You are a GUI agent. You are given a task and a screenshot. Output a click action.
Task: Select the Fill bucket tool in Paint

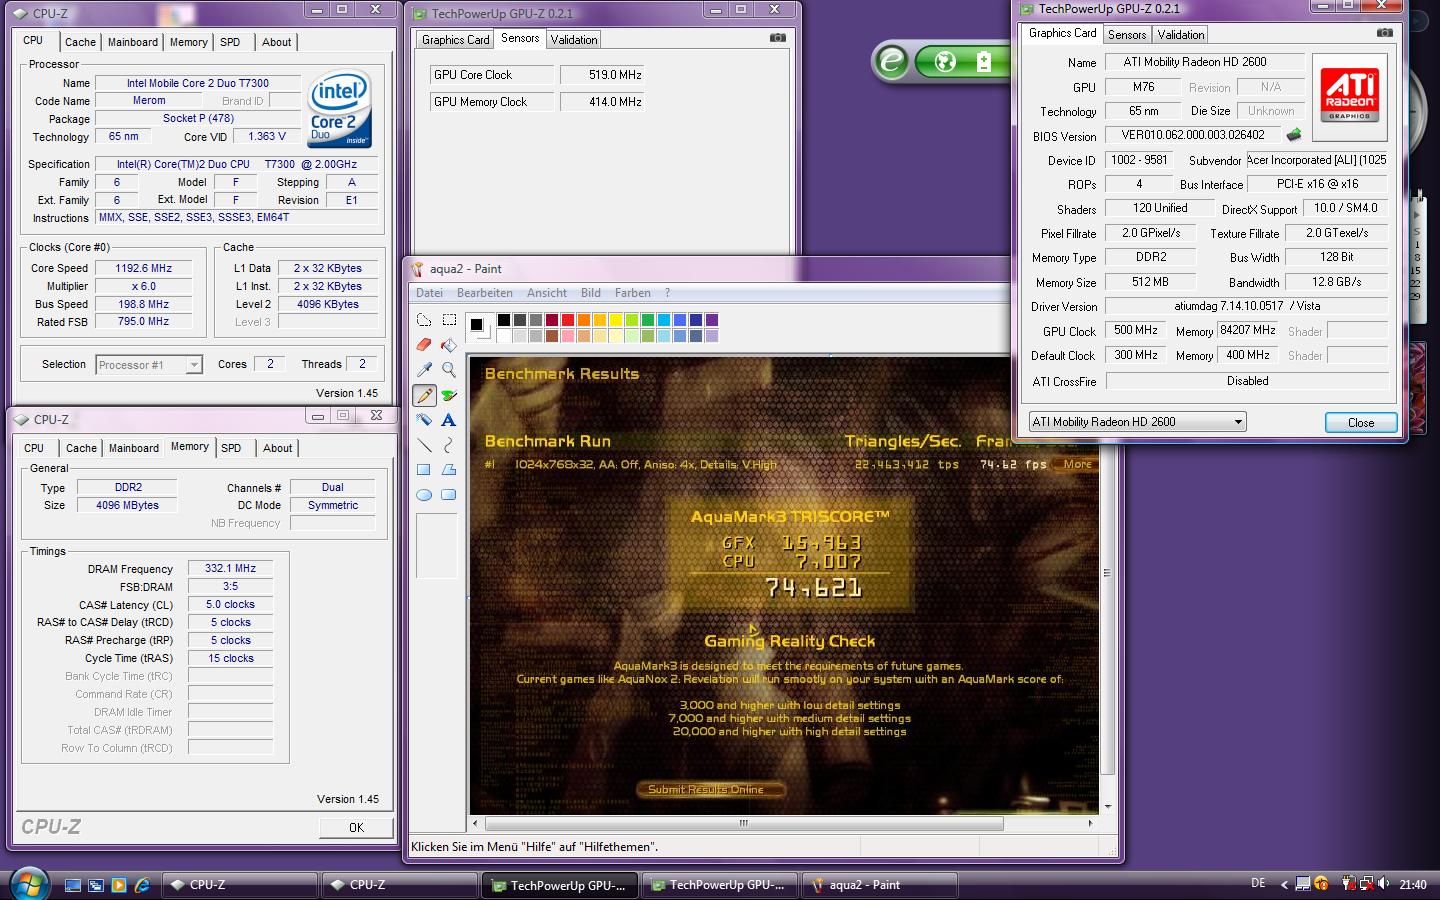point(449,345)
